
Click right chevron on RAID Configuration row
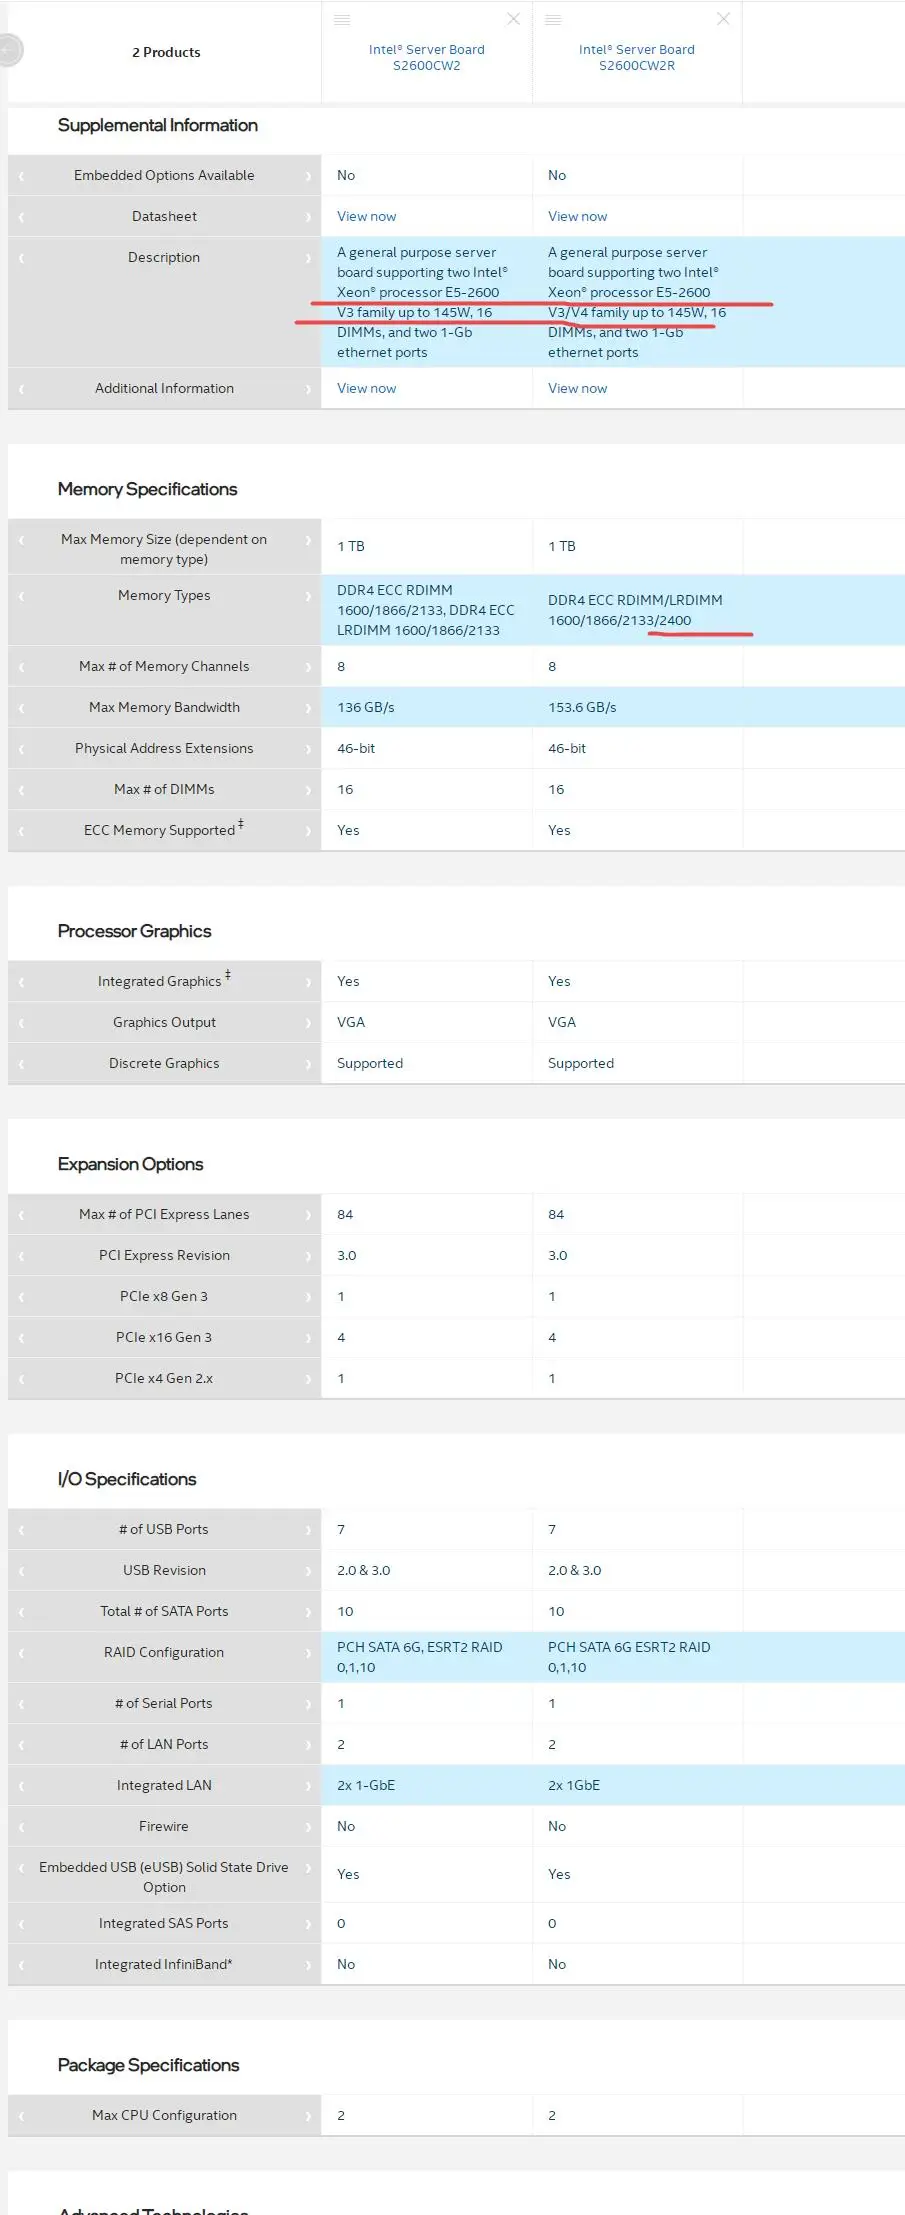tap(308, 1653)
